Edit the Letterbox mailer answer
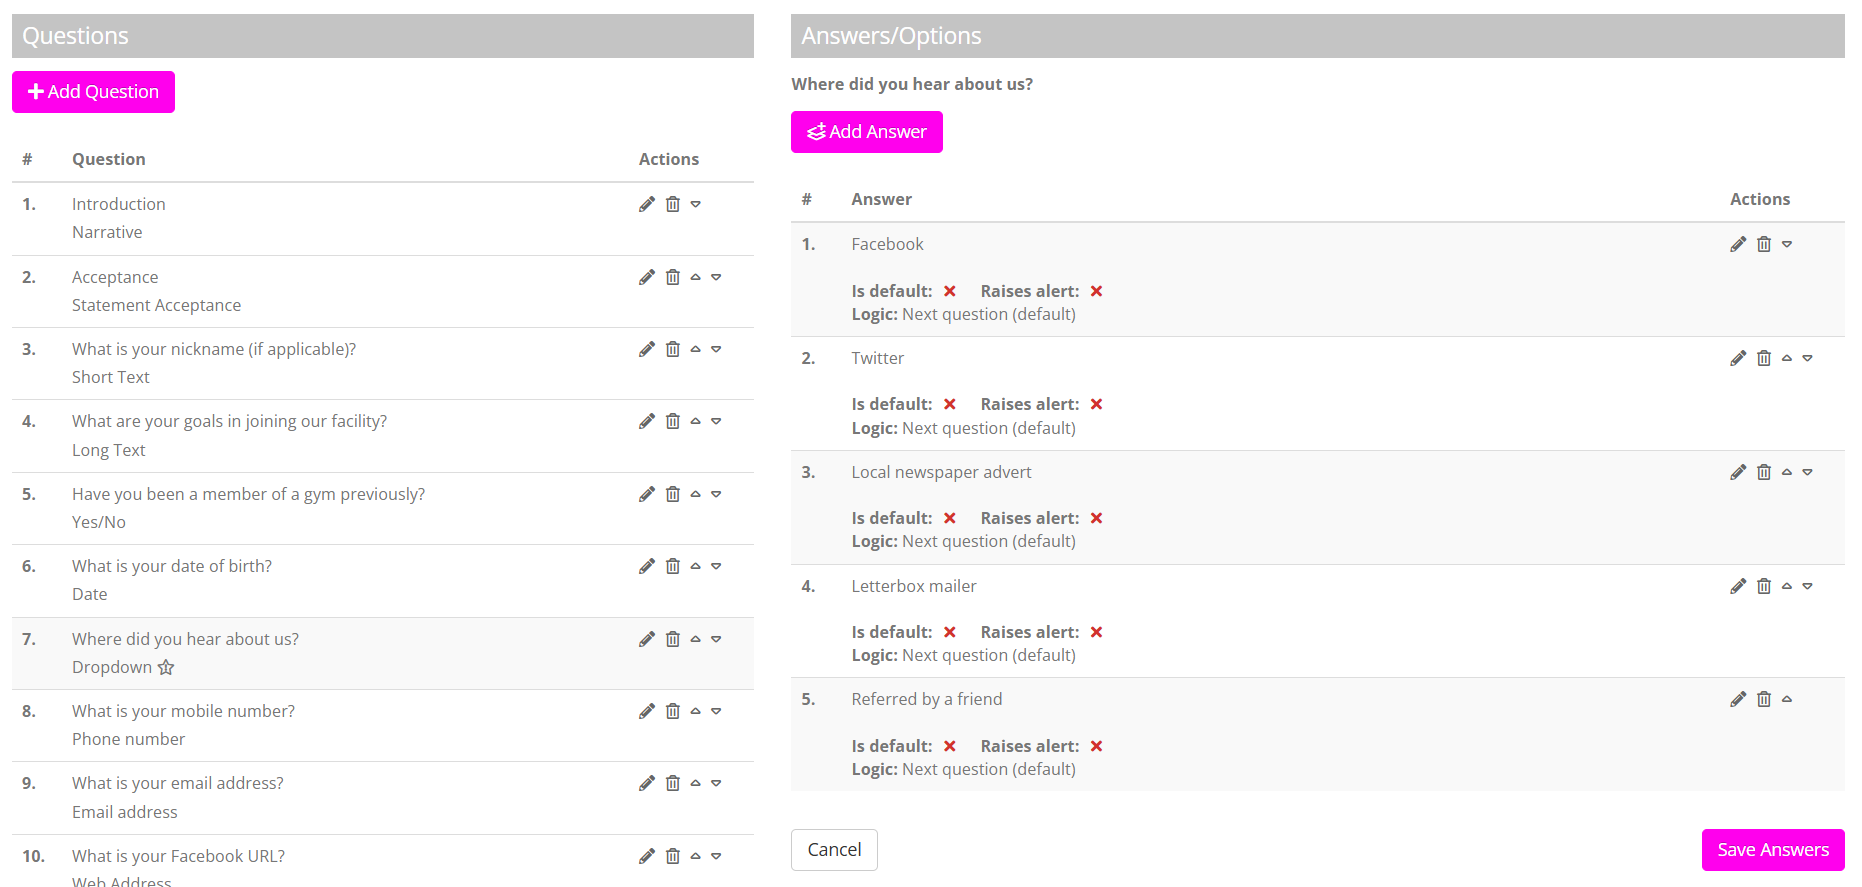 point(1738,586)
